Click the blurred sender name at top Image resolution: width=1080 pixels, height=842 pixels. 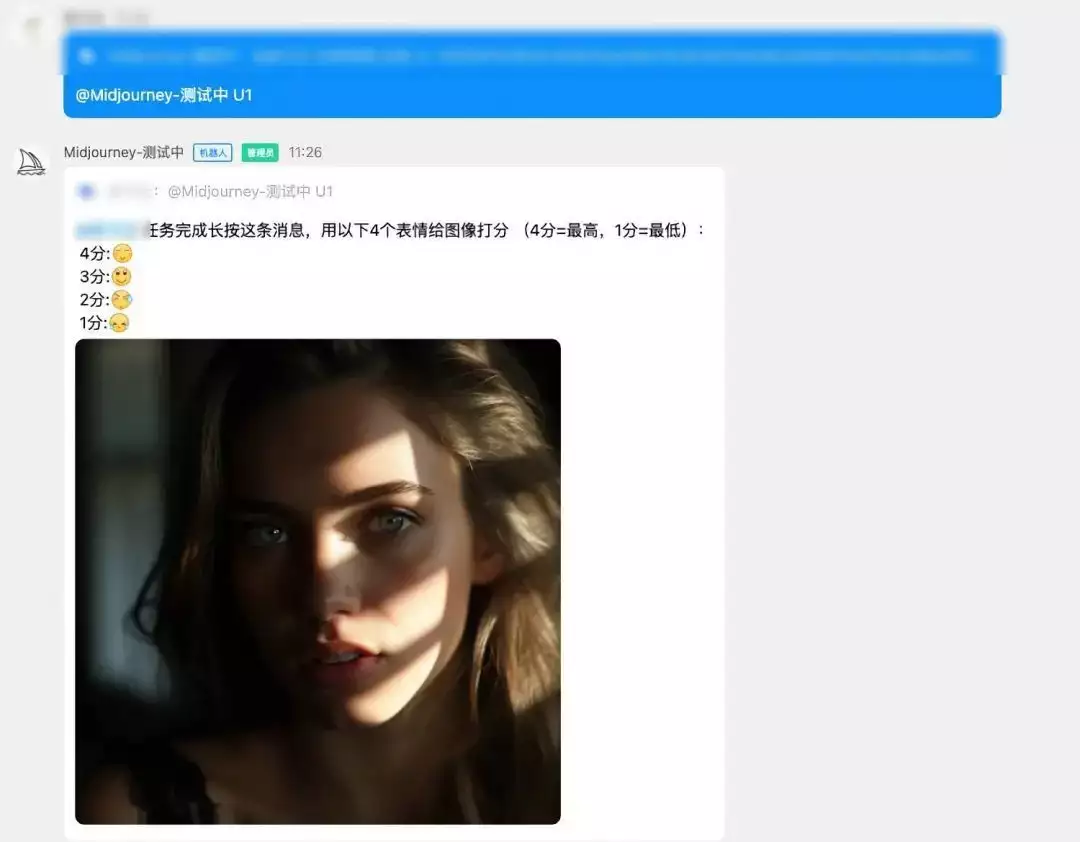pos(85,18)
